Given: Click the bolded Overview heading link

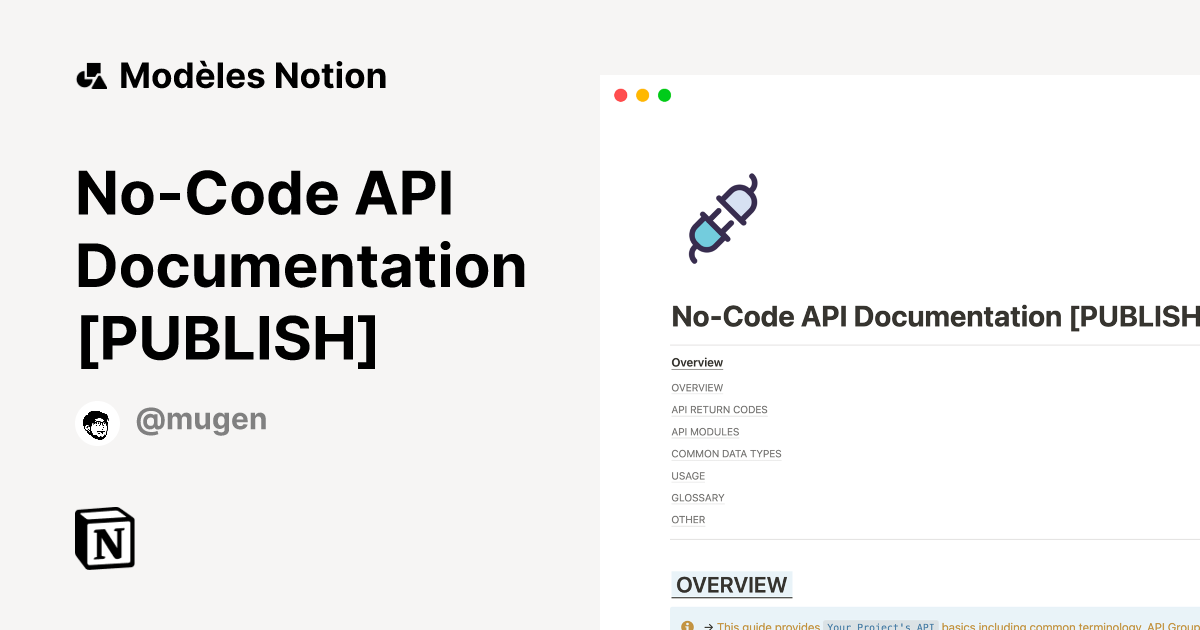Looking at the screenshot, I should [697, 362].
